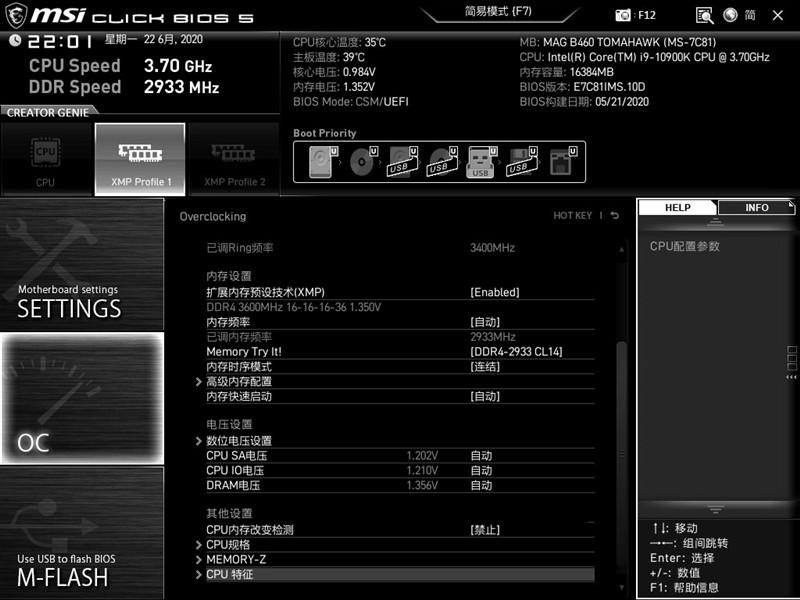Click the settings list scrollbar thumb
The image size is (800, 600).
click(x=621, y=454)
